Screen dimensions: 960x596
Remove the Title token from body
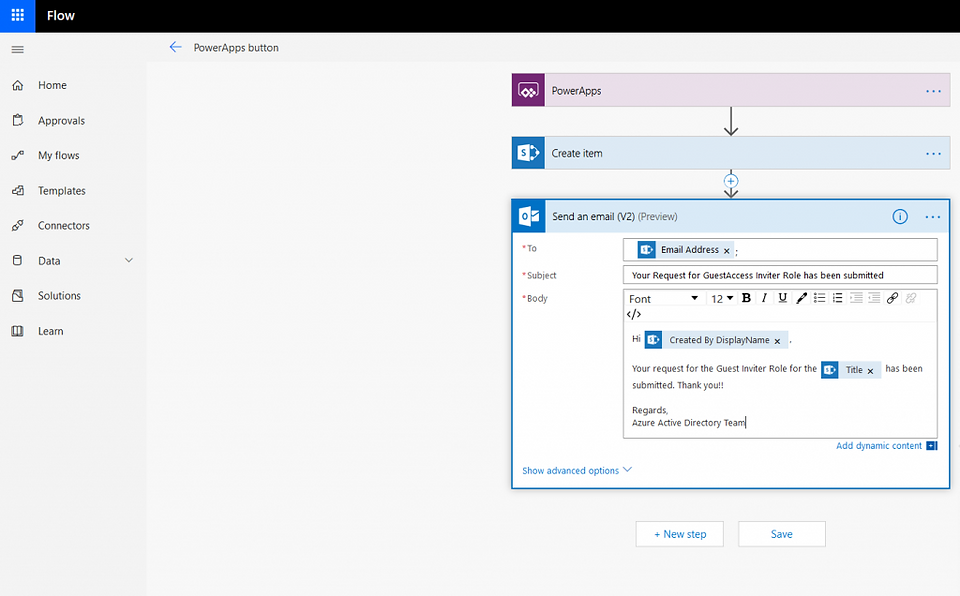click(x=870, y=371)
